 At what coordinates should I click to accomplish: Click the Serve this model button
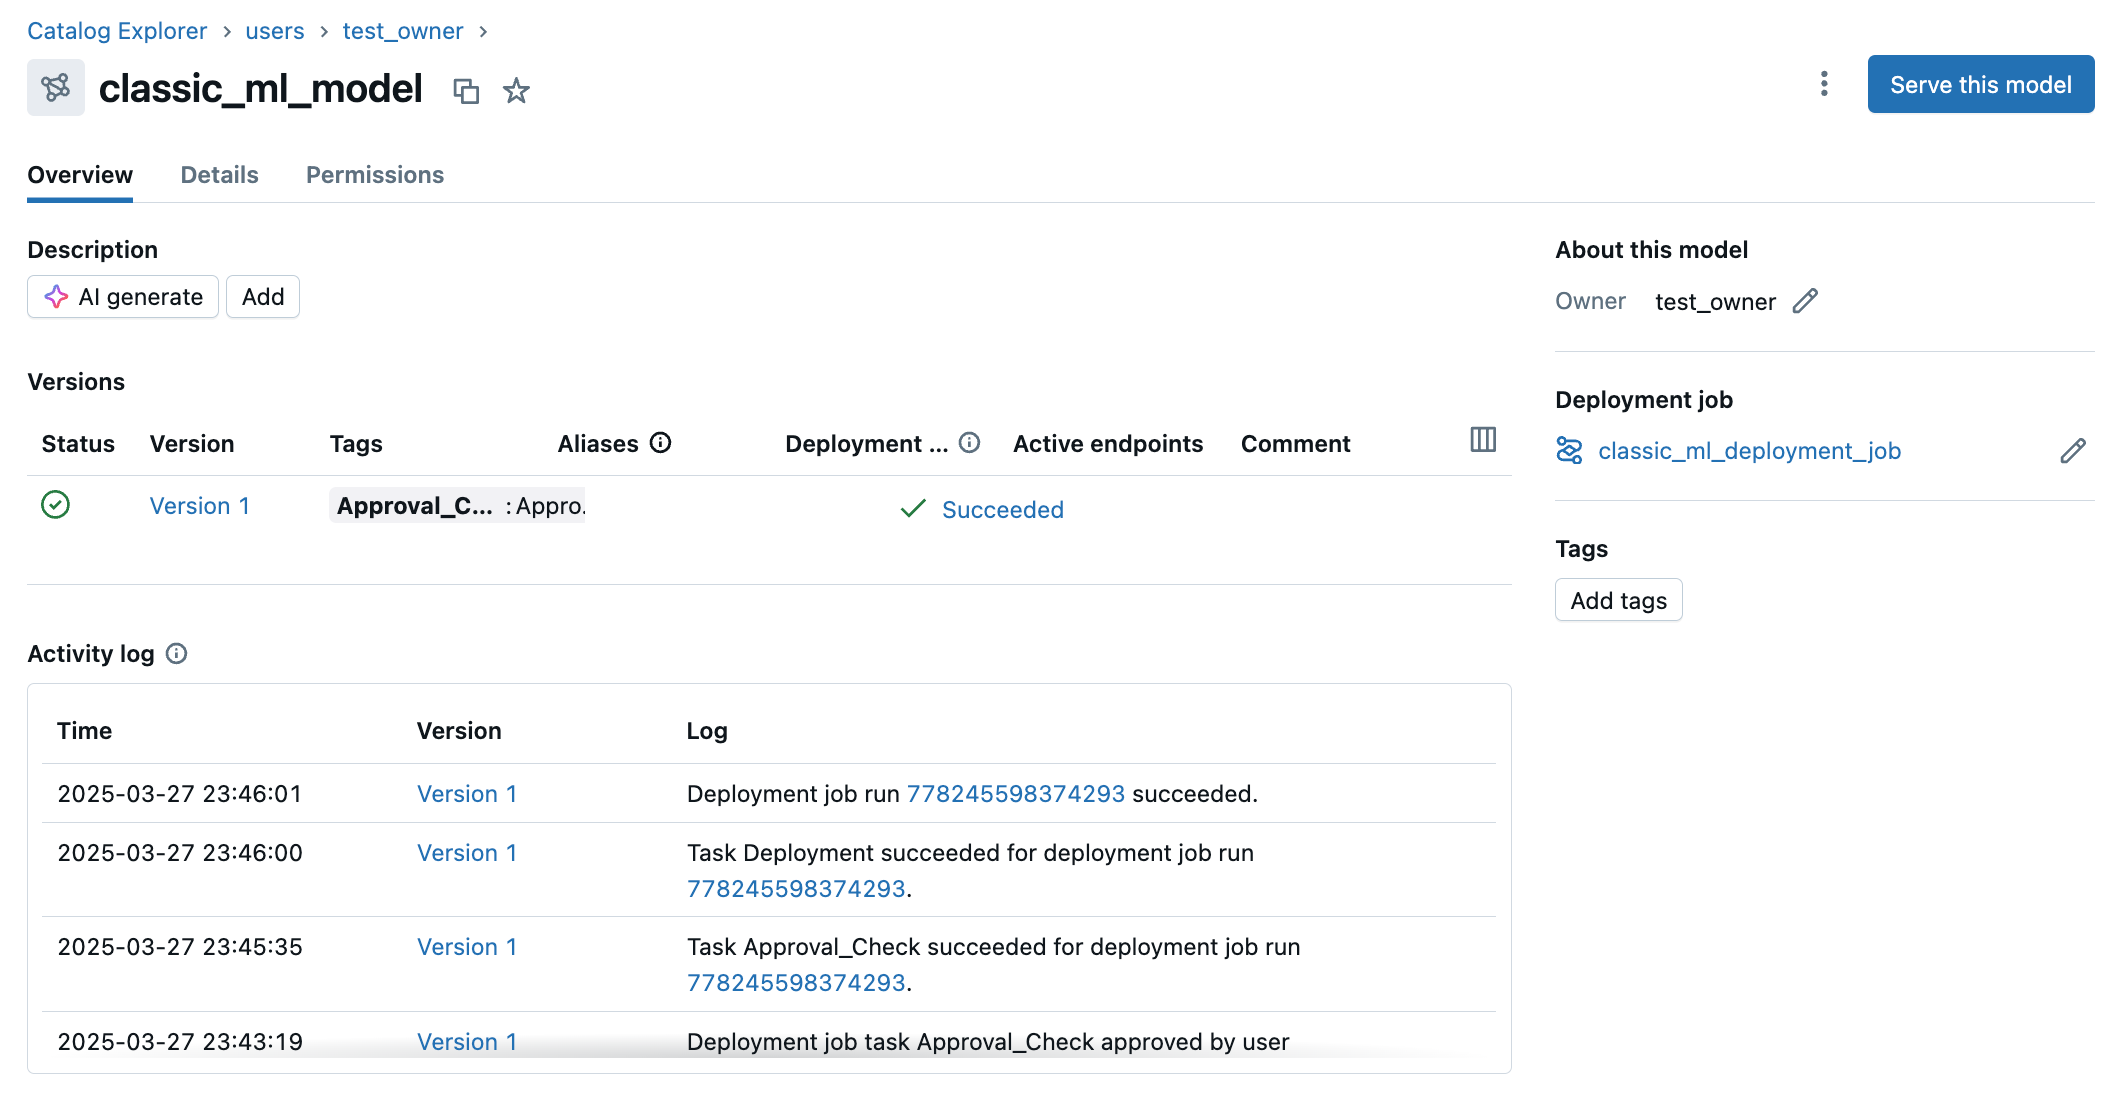coord(1980,84)
